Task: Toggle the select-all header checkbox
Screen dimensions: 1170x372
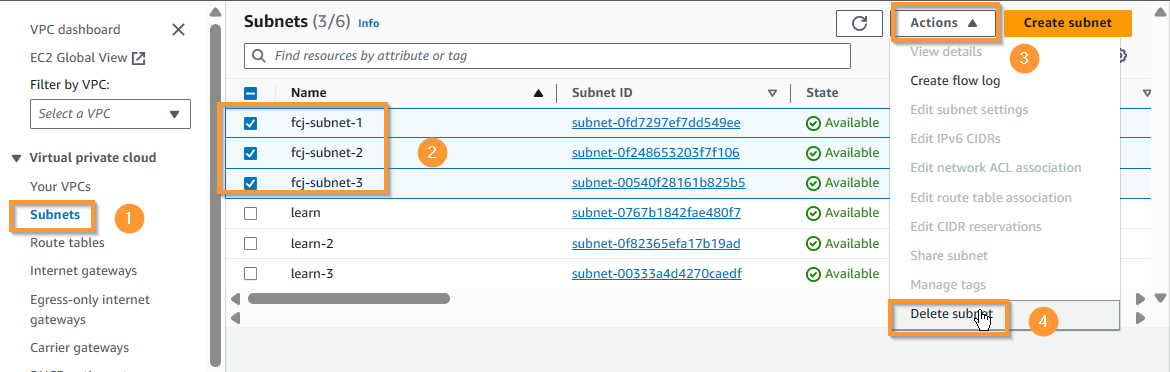Action: click(x=251, y=93)
